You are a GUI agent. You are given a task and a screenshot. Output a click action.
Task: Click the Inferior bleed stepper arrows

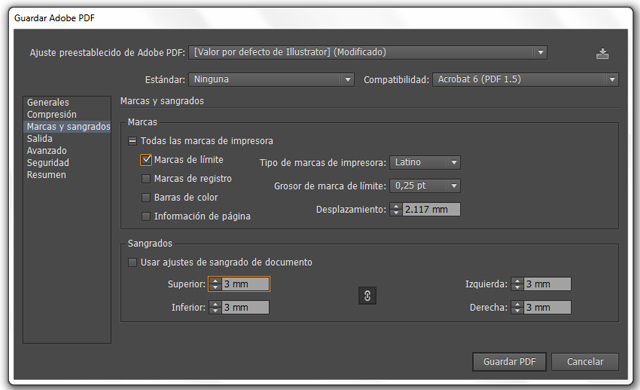point(215,308)
